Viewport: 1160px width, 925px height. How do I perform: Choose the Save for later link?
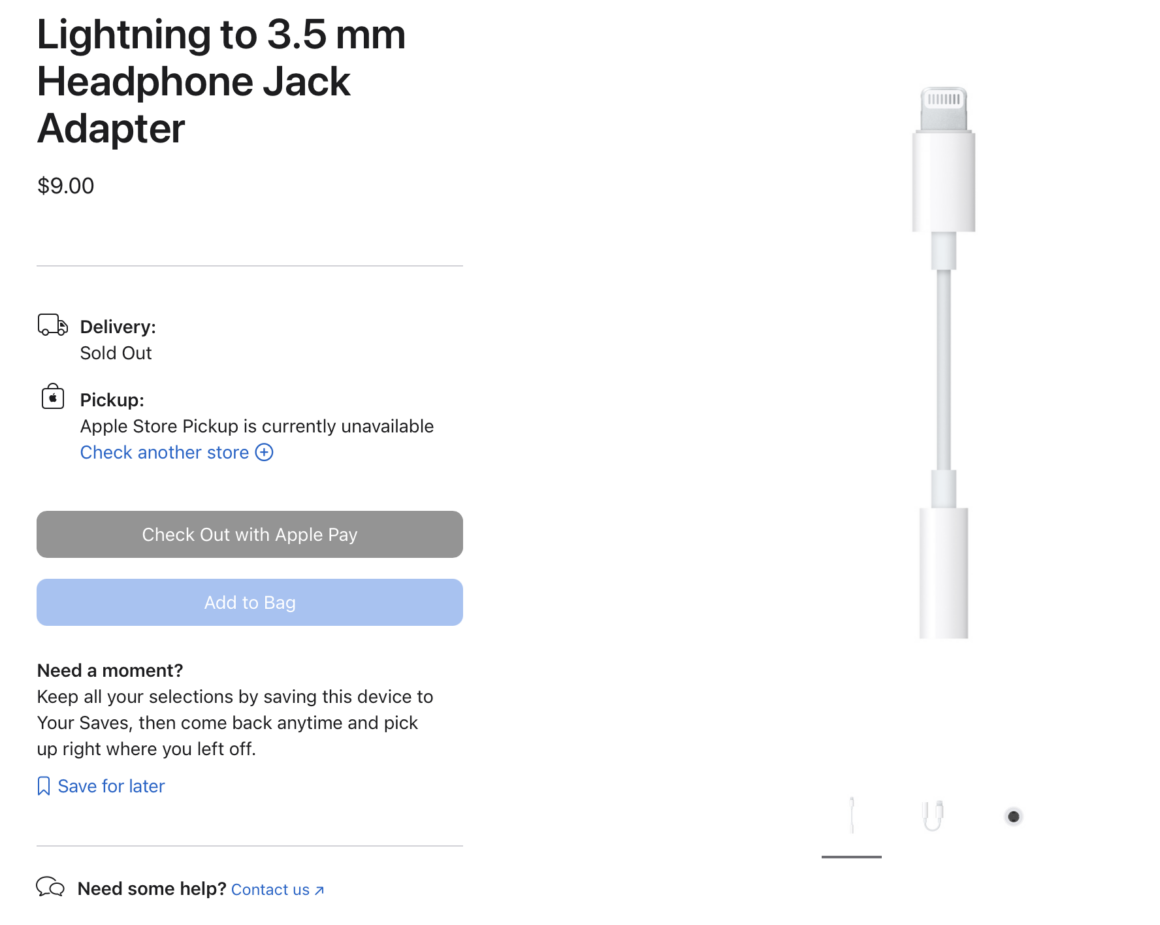[x=111, y=787]
